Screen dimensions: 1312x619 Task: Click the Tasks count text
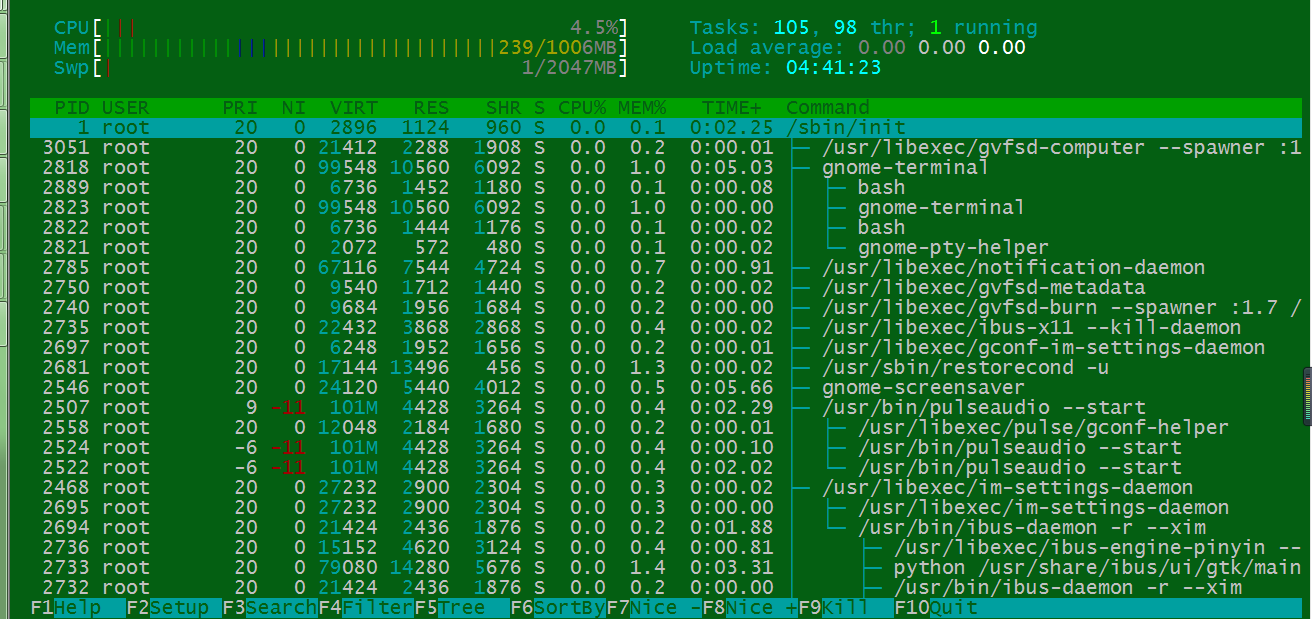pos(864,27)
